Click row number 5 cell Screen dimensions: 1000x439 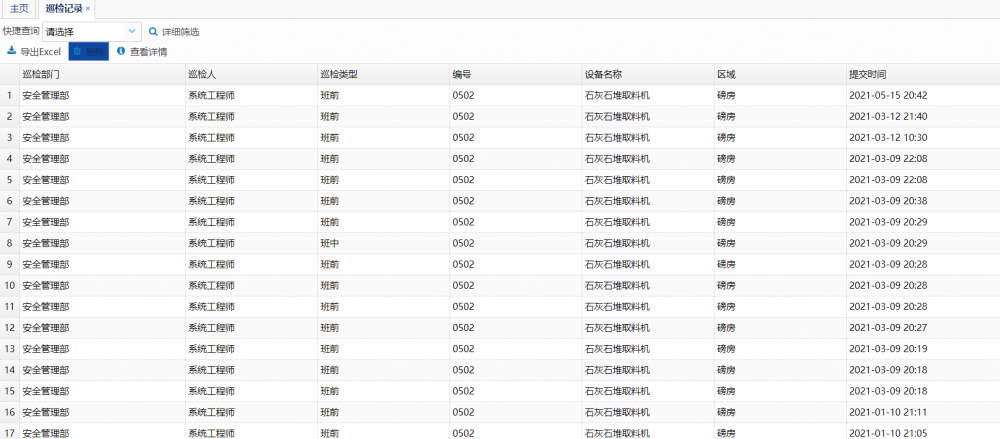click(x=10, y=180)
